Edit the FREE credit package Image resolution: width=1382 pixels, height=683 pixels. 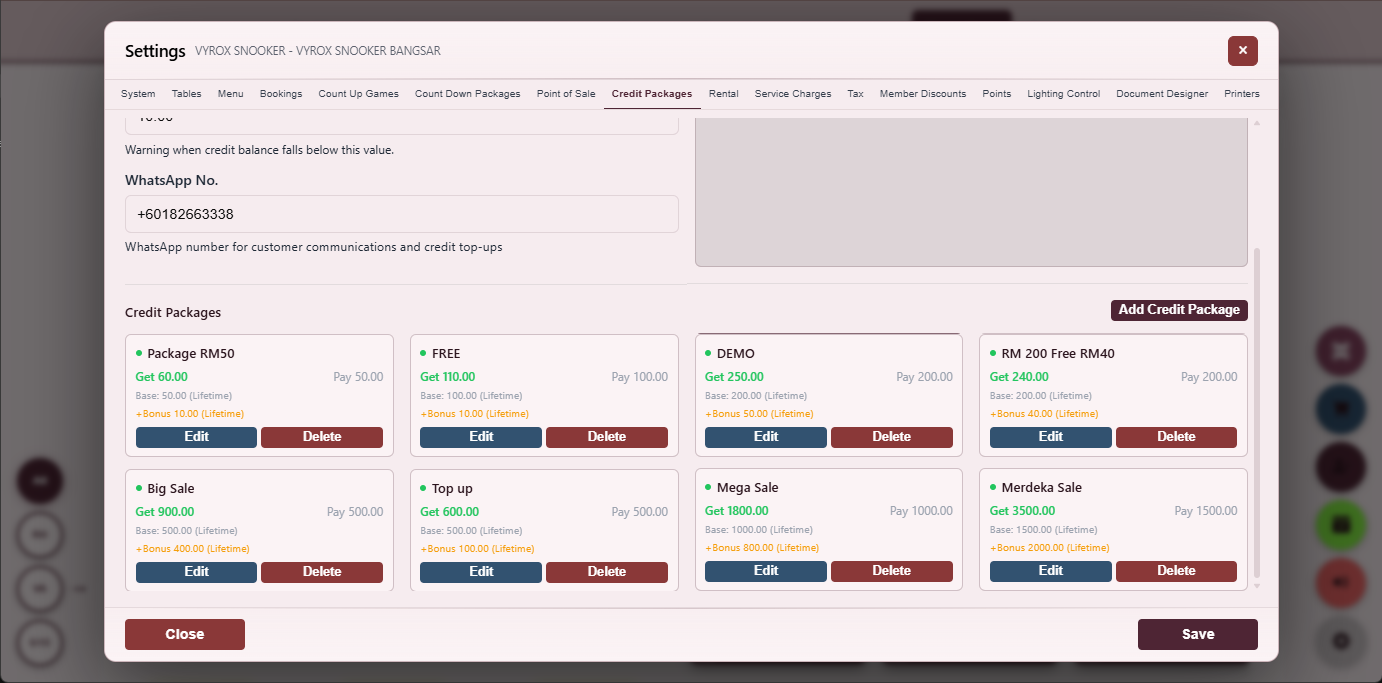(x=481, y=437)
